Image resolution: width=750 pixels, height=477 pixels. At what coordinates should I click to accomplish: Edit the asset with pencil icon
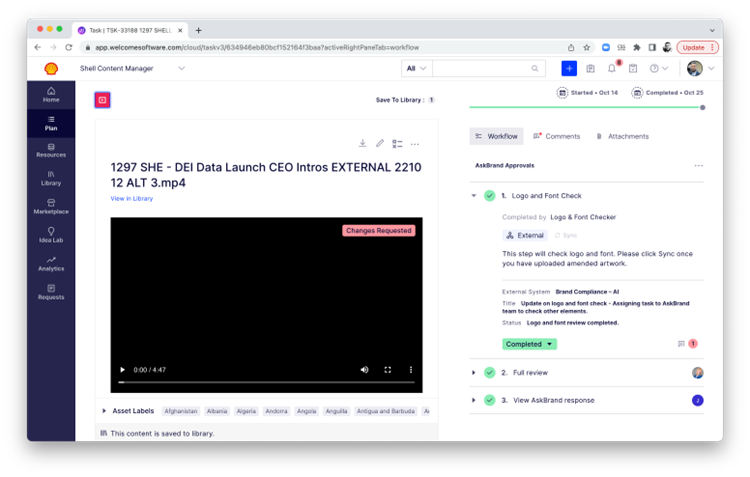[x=380, y=143]
